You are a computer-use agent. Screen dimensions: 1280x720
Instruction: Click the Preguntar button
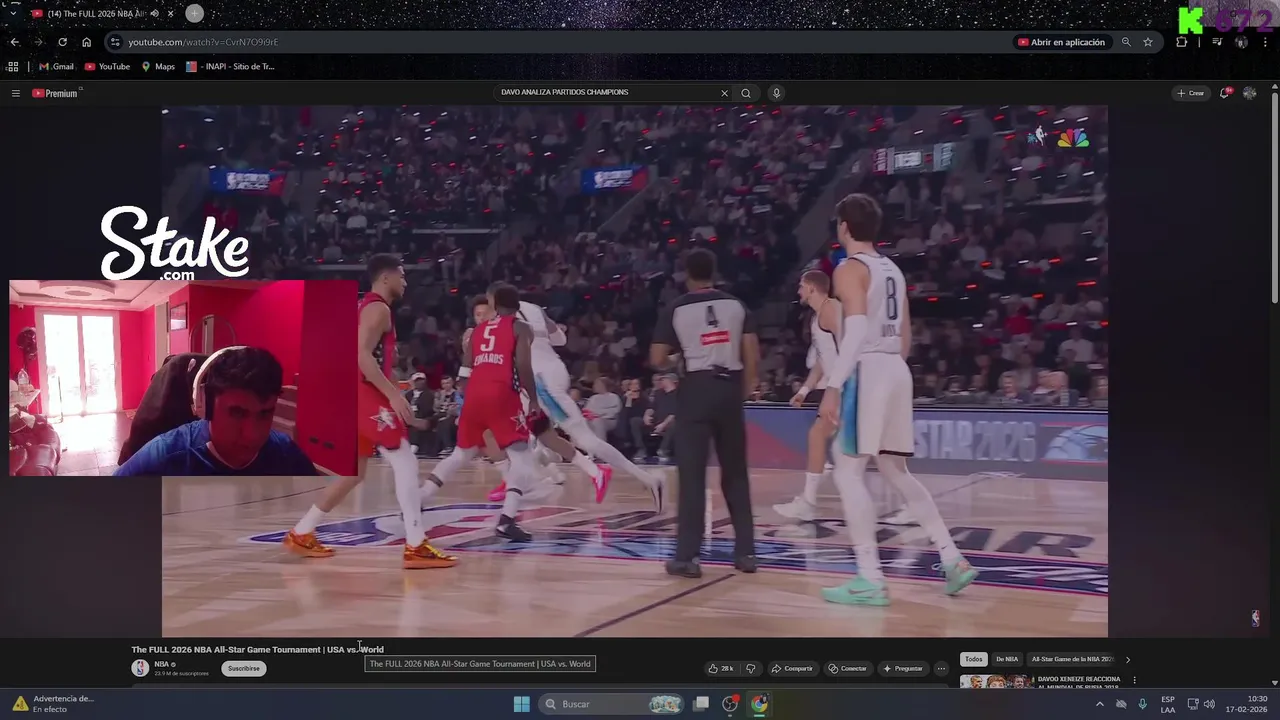[902, 668]
